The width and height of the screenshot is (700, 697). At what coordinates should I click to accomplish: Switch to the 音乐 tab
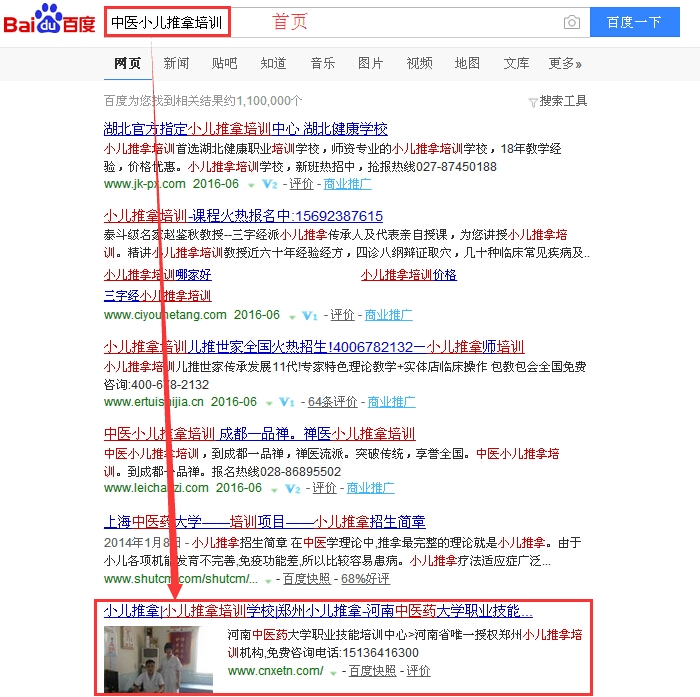tap(322, 63)
